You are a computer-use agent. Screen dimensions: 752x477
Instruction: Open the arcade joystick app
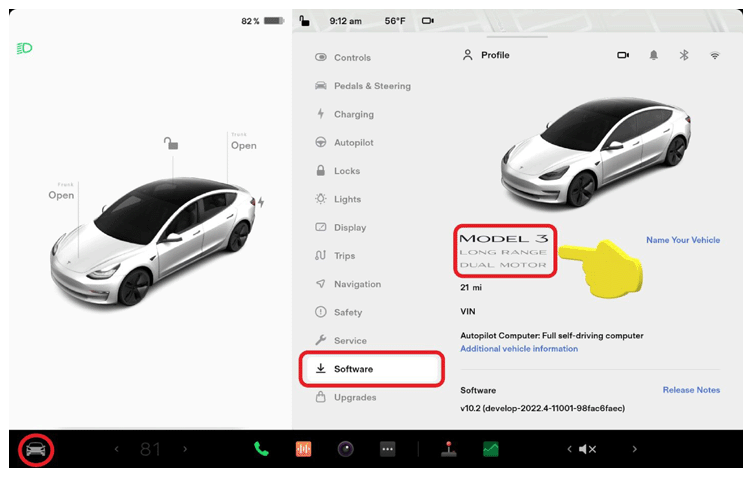[448, 449]
